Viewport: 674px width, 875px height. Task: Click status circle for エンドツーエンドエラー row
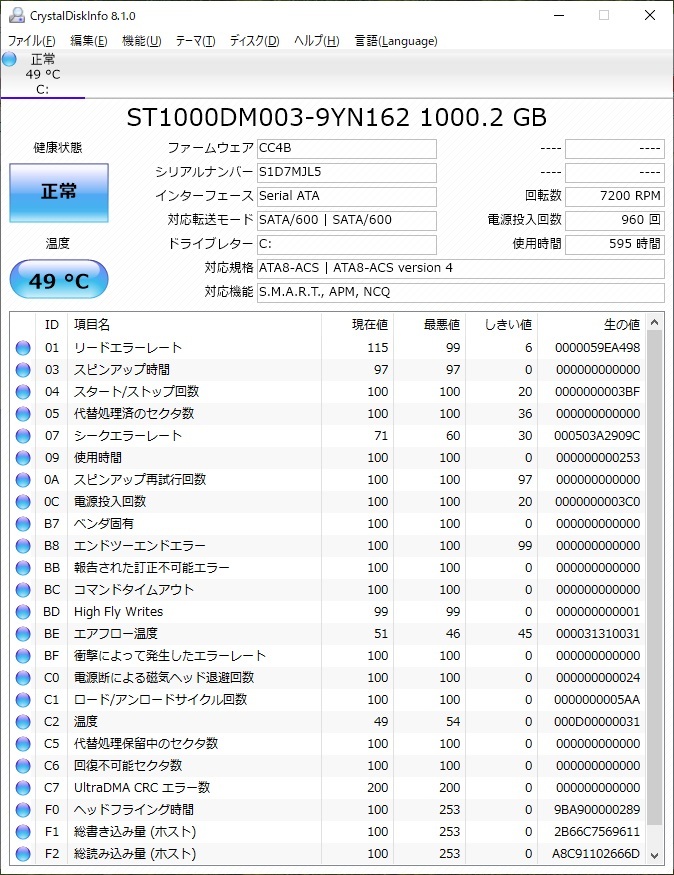tap(23, 546)
